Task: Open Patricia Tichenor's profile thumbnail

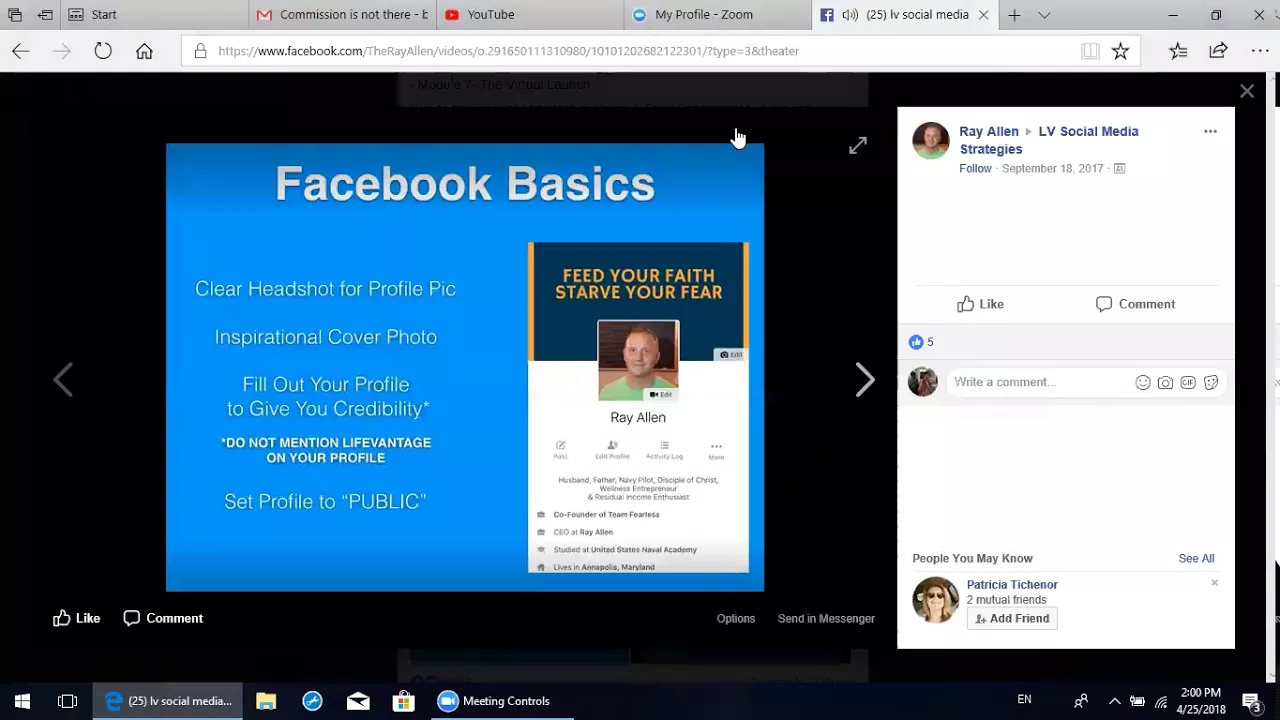Action: [x=935, y=600]
